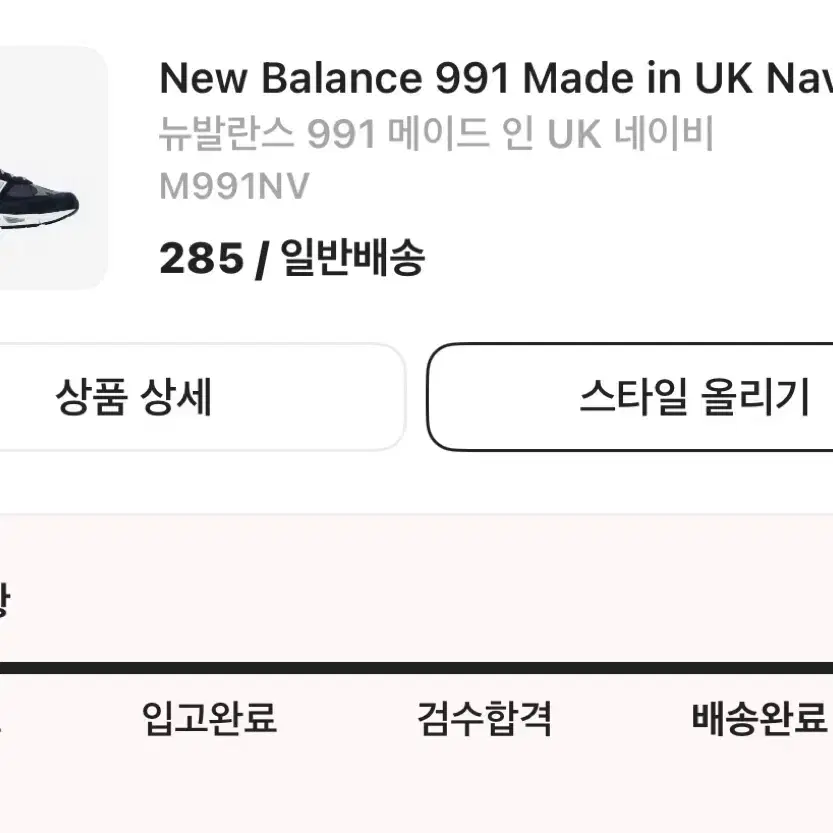Screen dimensions: 833x833
Task: Select the 검수합격 progress step
Action: click(x=484, y=718)
